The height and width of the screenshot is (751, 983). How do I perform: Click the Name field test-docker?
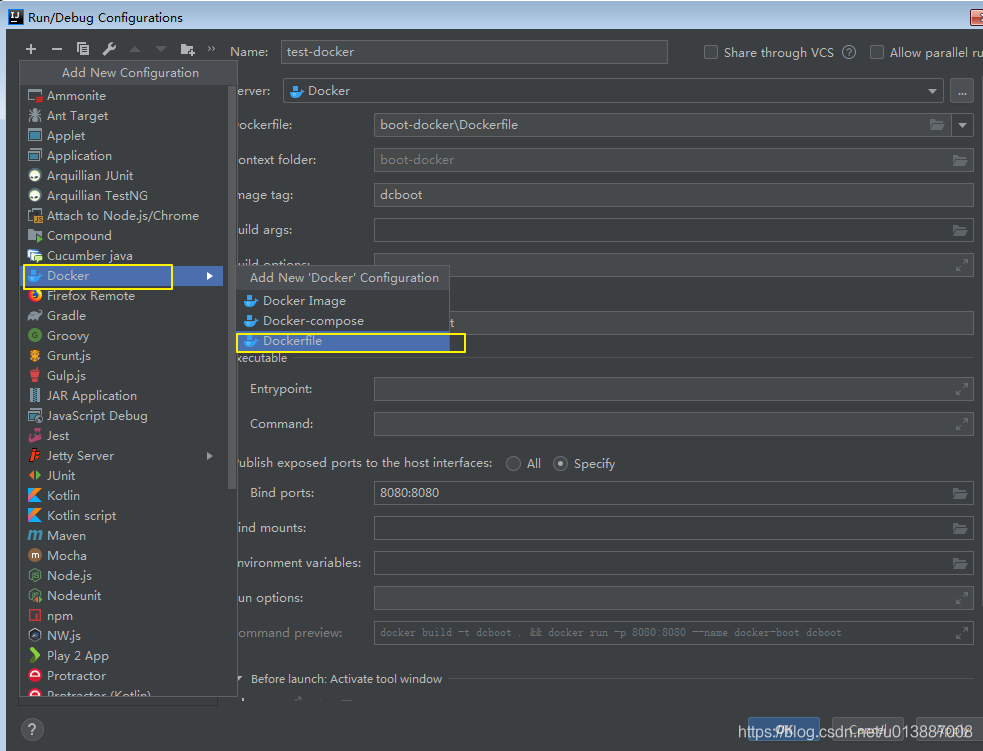point(474,52)
